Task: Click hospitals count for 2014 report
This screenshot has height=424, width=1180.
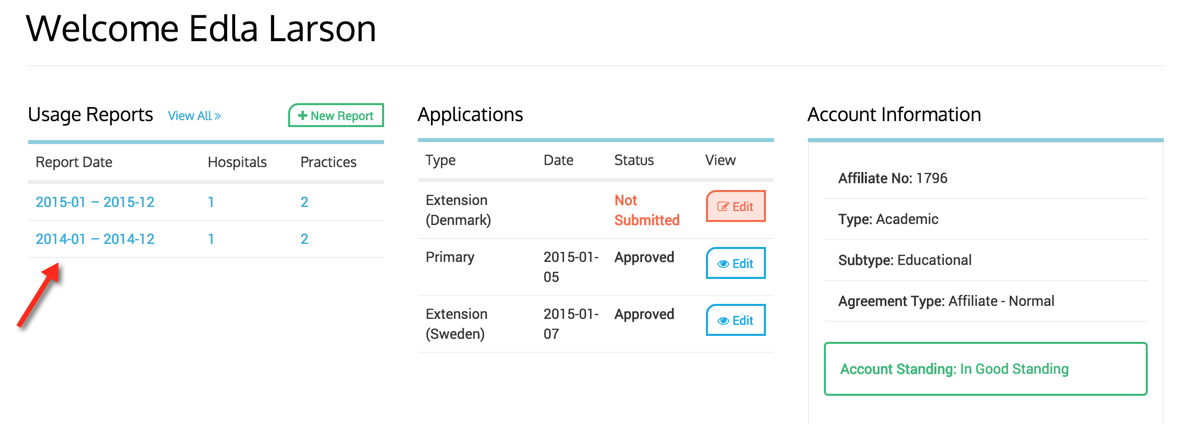Action: click(x=211, y=239)
